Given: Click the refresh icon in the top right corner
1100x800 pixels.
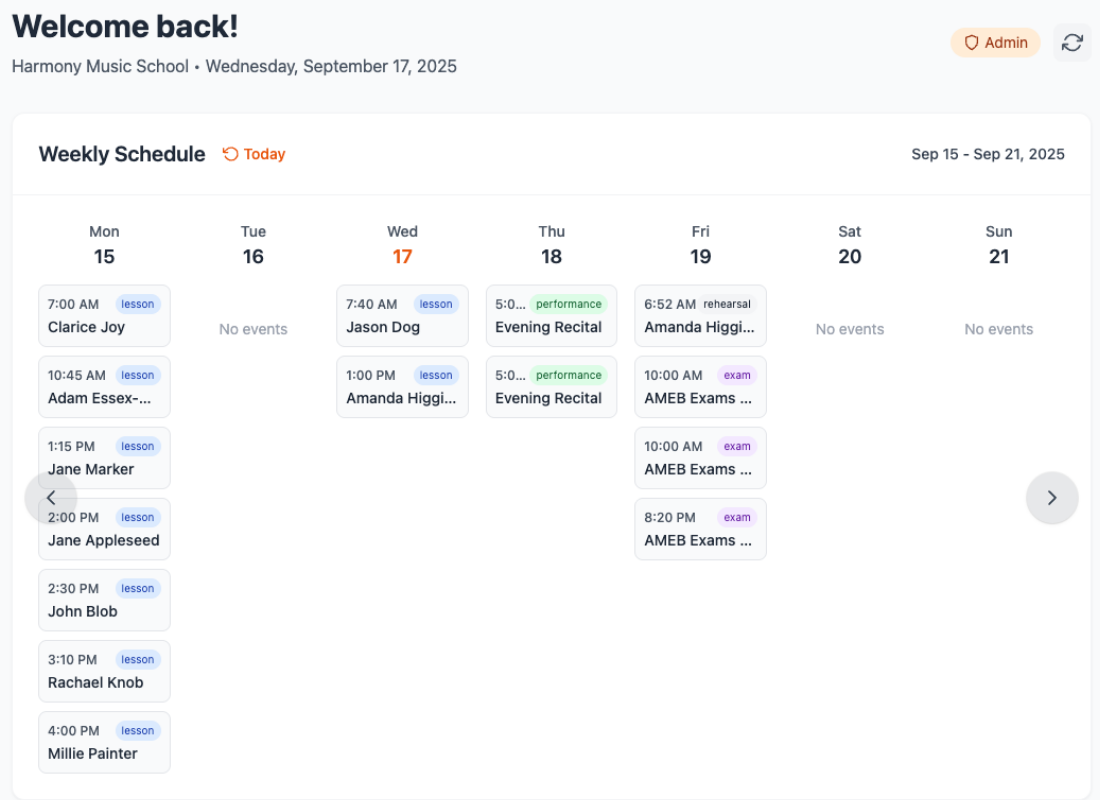Looking at the screenshot, I should 1072,42.
